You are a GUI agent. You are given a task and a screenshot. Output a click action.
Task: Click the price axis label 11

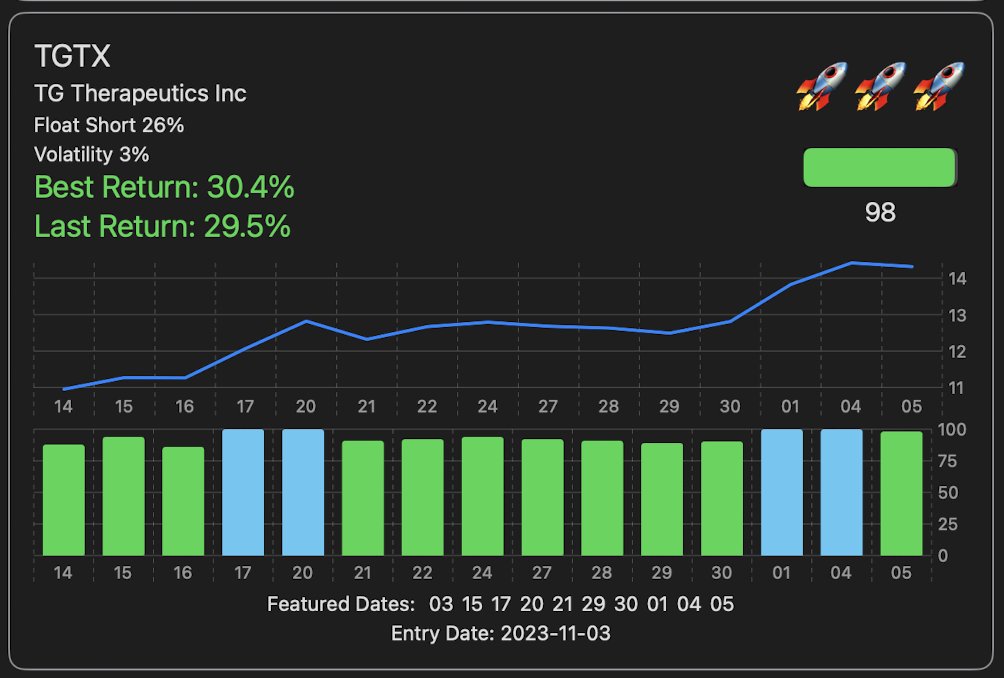coord(957,388)
